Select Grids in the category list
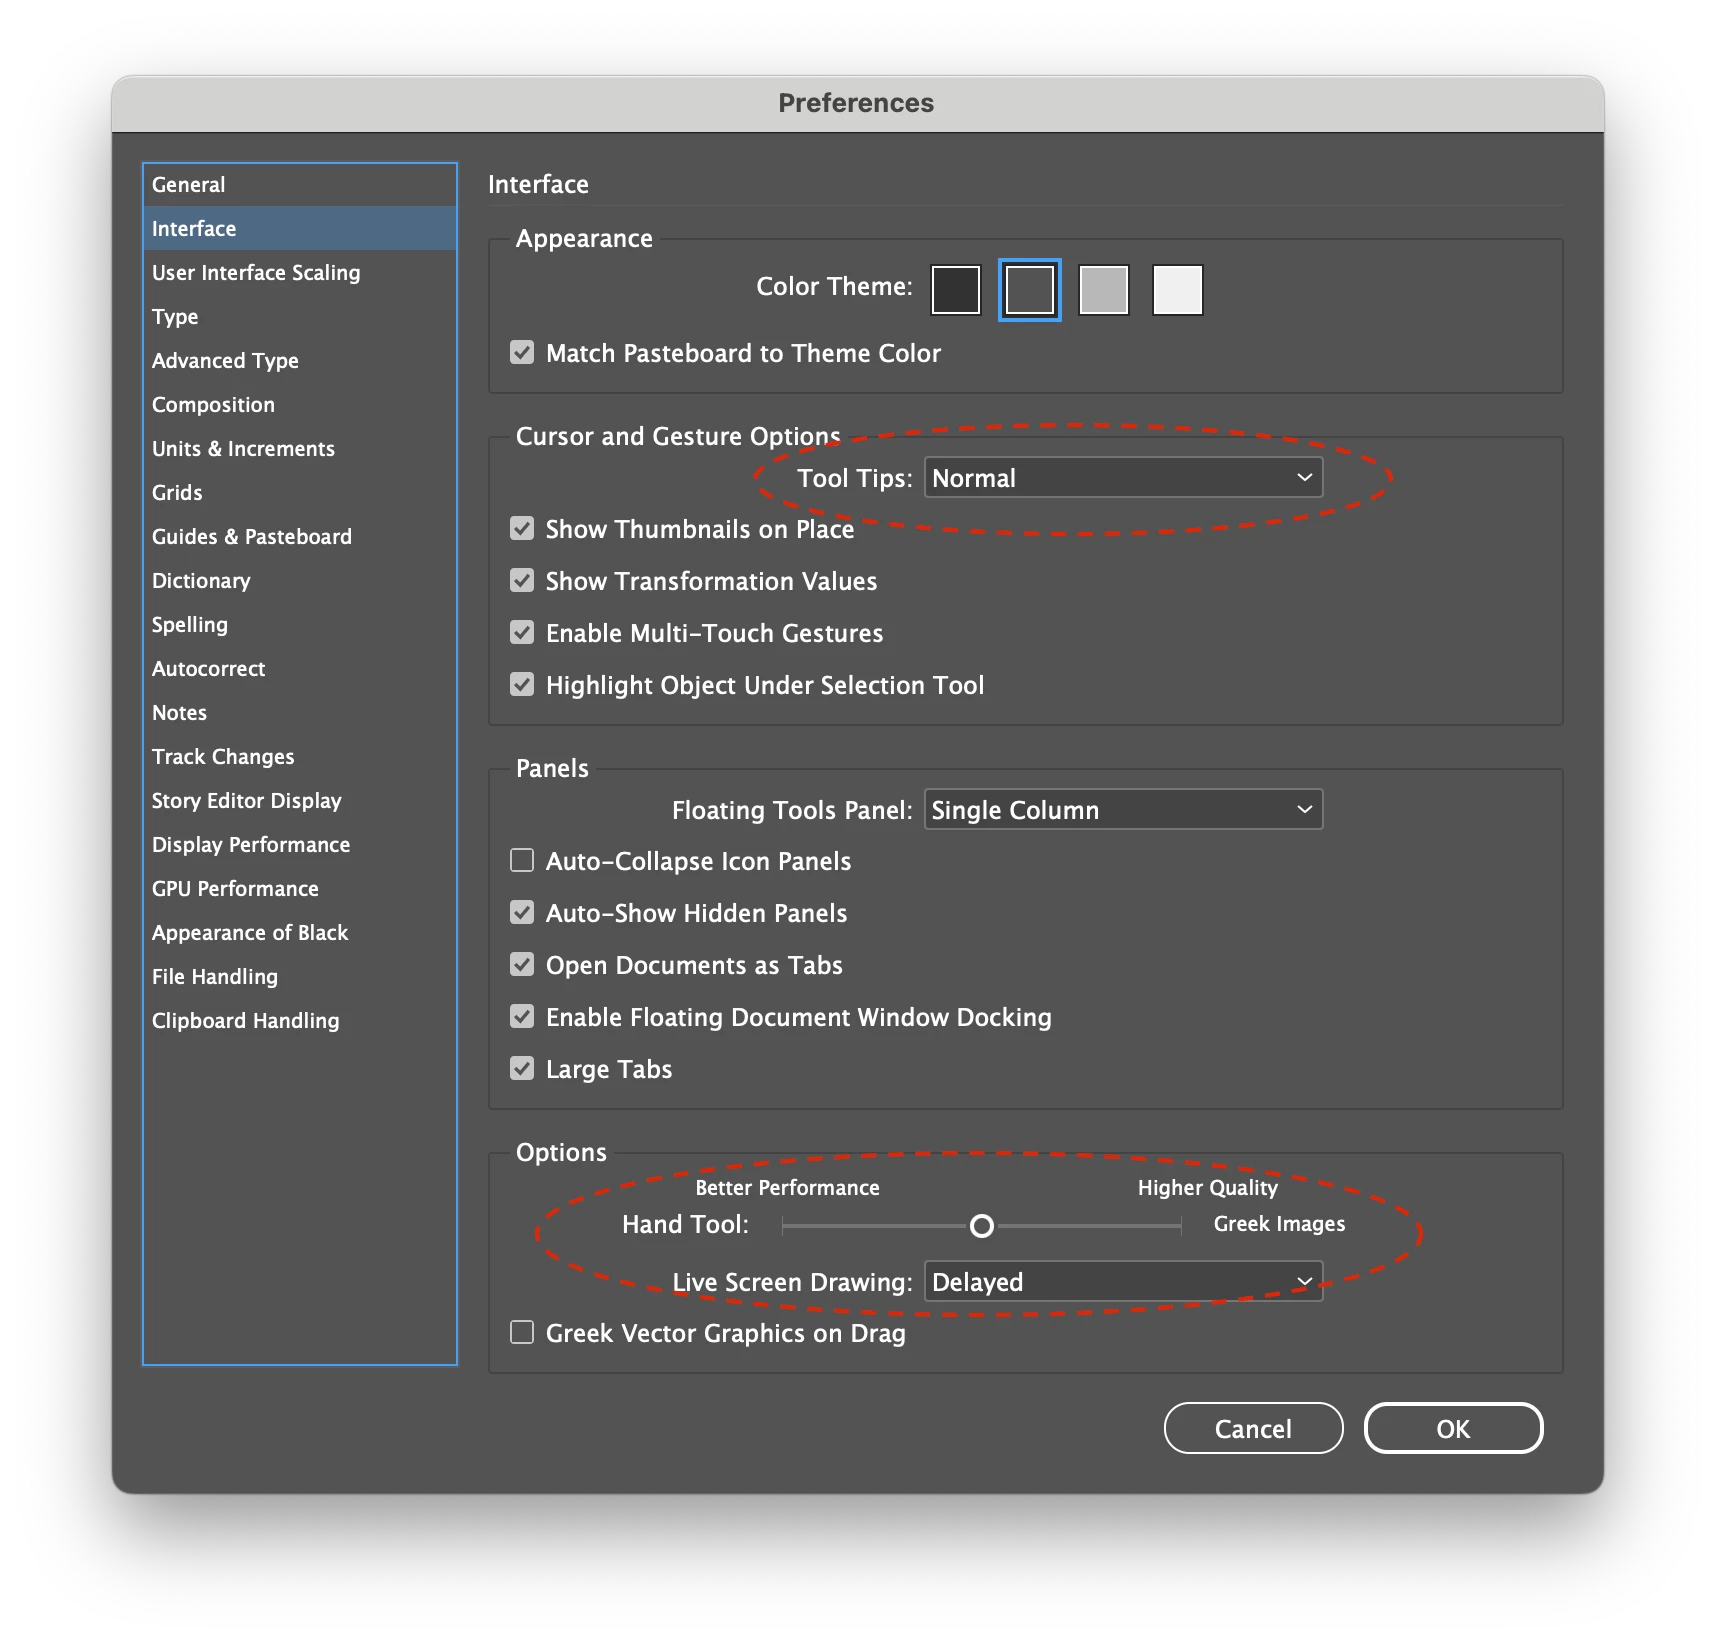 click(300, 493)
